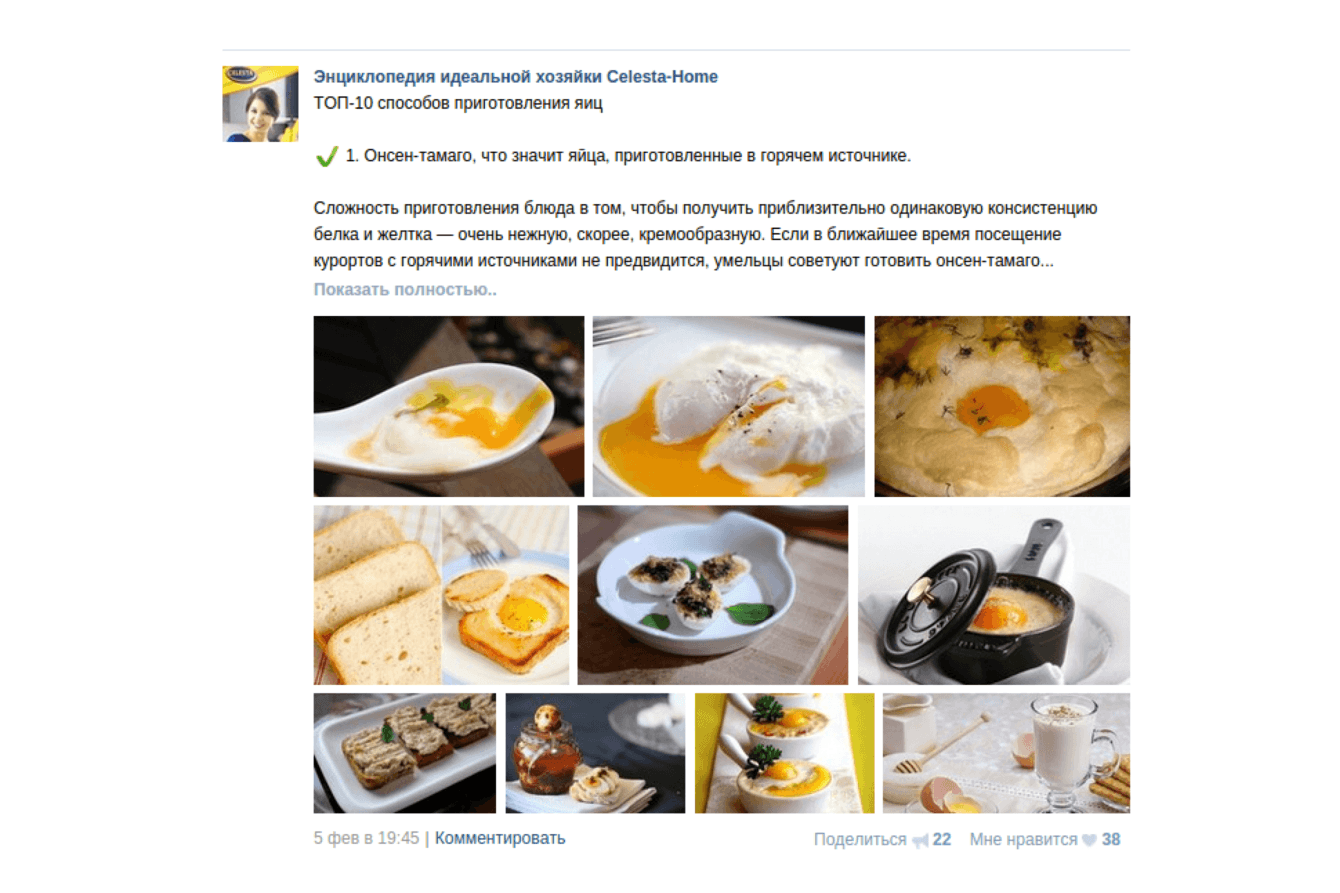The height and width of the screenshot is (893, 1340).
Task: Open the onsen egg in white spoon photo
Action: click(x=449, y=406)
